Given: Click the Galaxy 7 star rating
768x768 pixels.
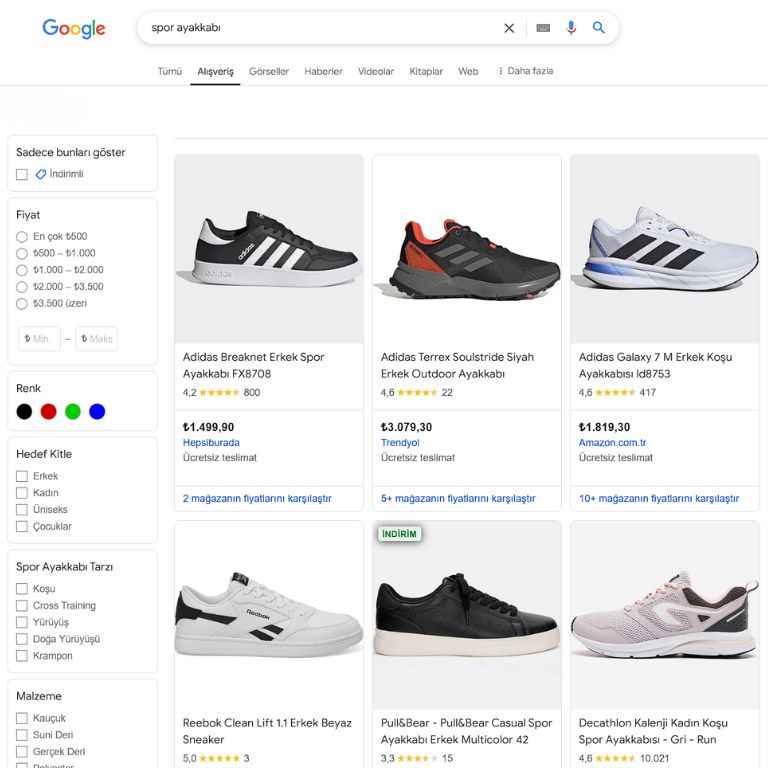Looking at the screenshot, I should [615, 392].
